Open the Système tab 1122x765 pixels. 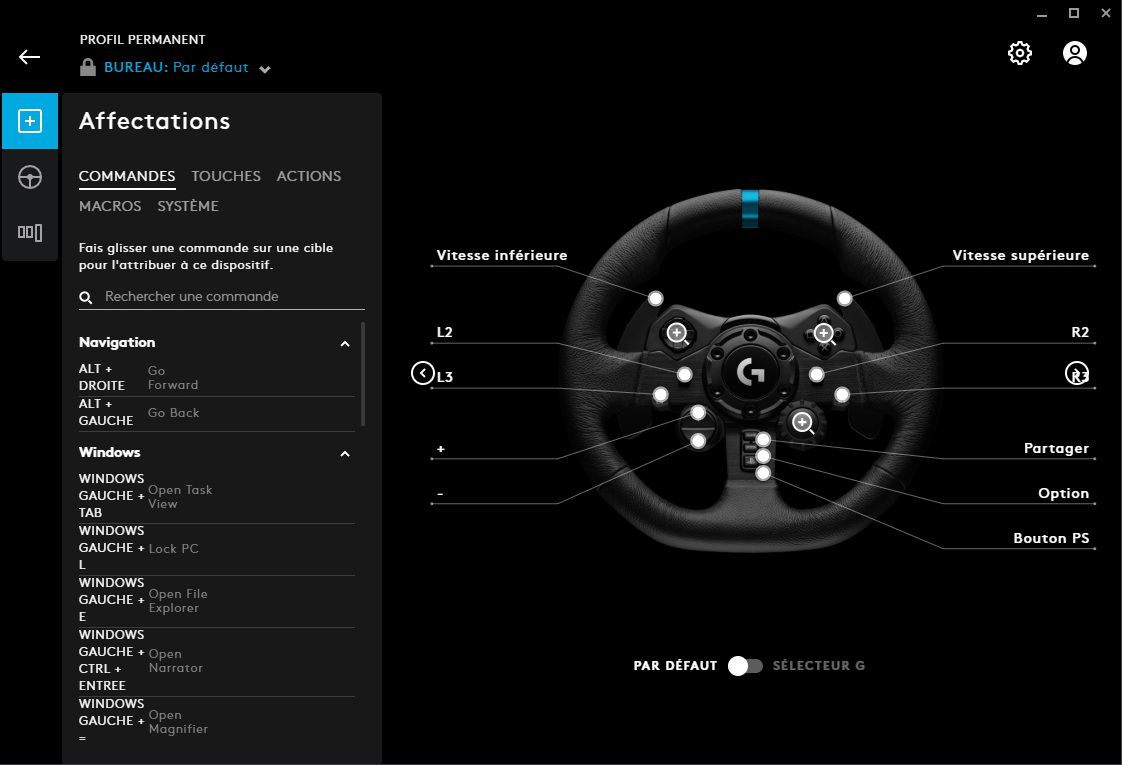(x=188, y=206)
